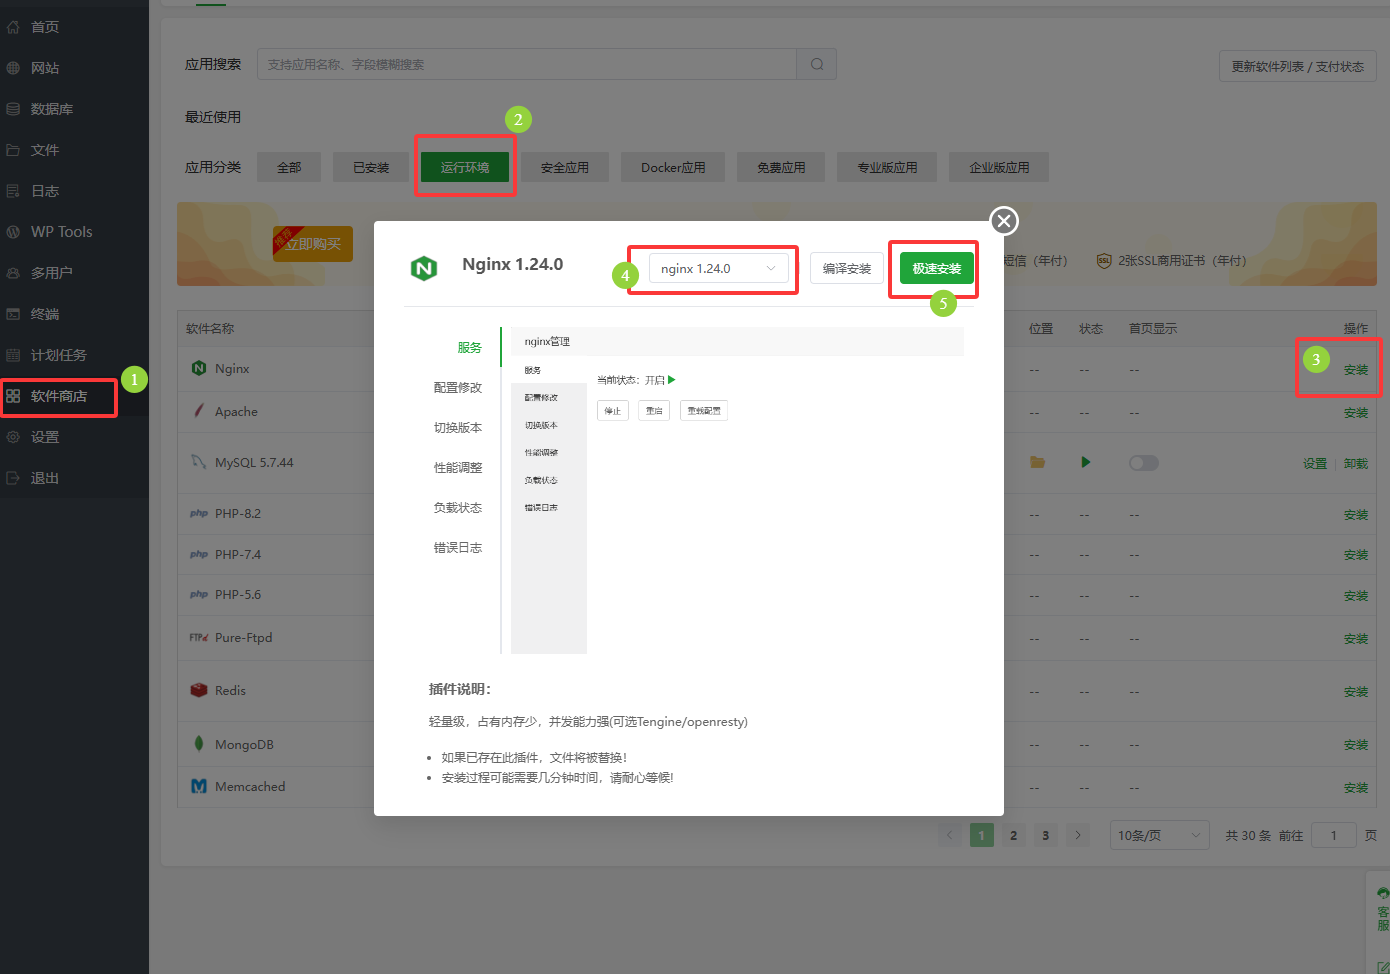Select the Docker应用 category tab
1390x974 pixels.
pos(673,167)
